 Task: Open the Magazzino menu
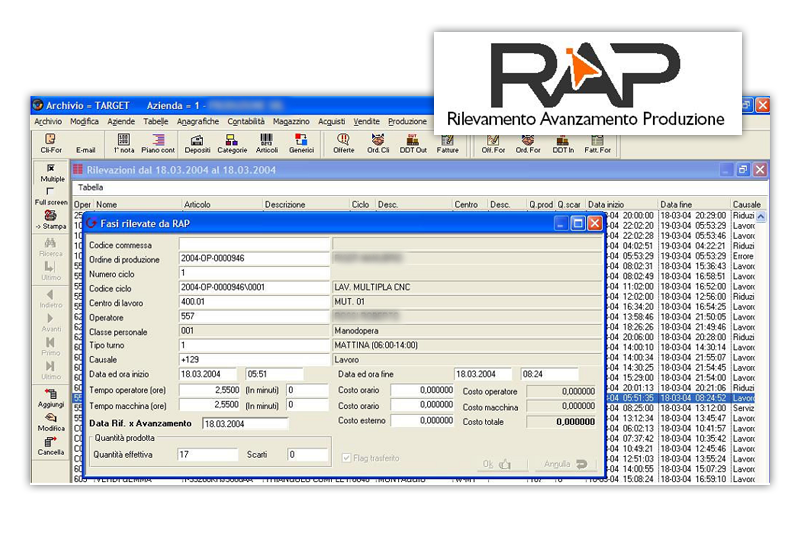(x=291, y=122)
